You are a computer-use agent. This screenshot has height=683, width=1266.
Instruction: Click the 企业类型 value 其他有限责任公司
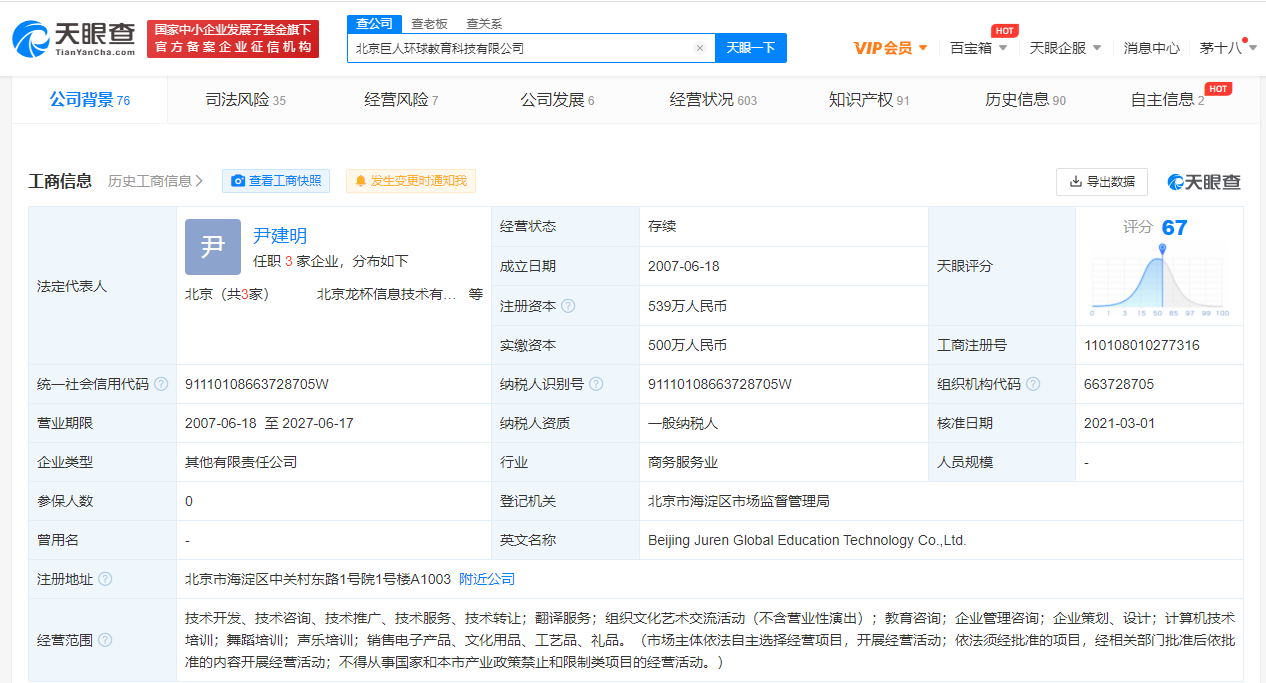241,462
